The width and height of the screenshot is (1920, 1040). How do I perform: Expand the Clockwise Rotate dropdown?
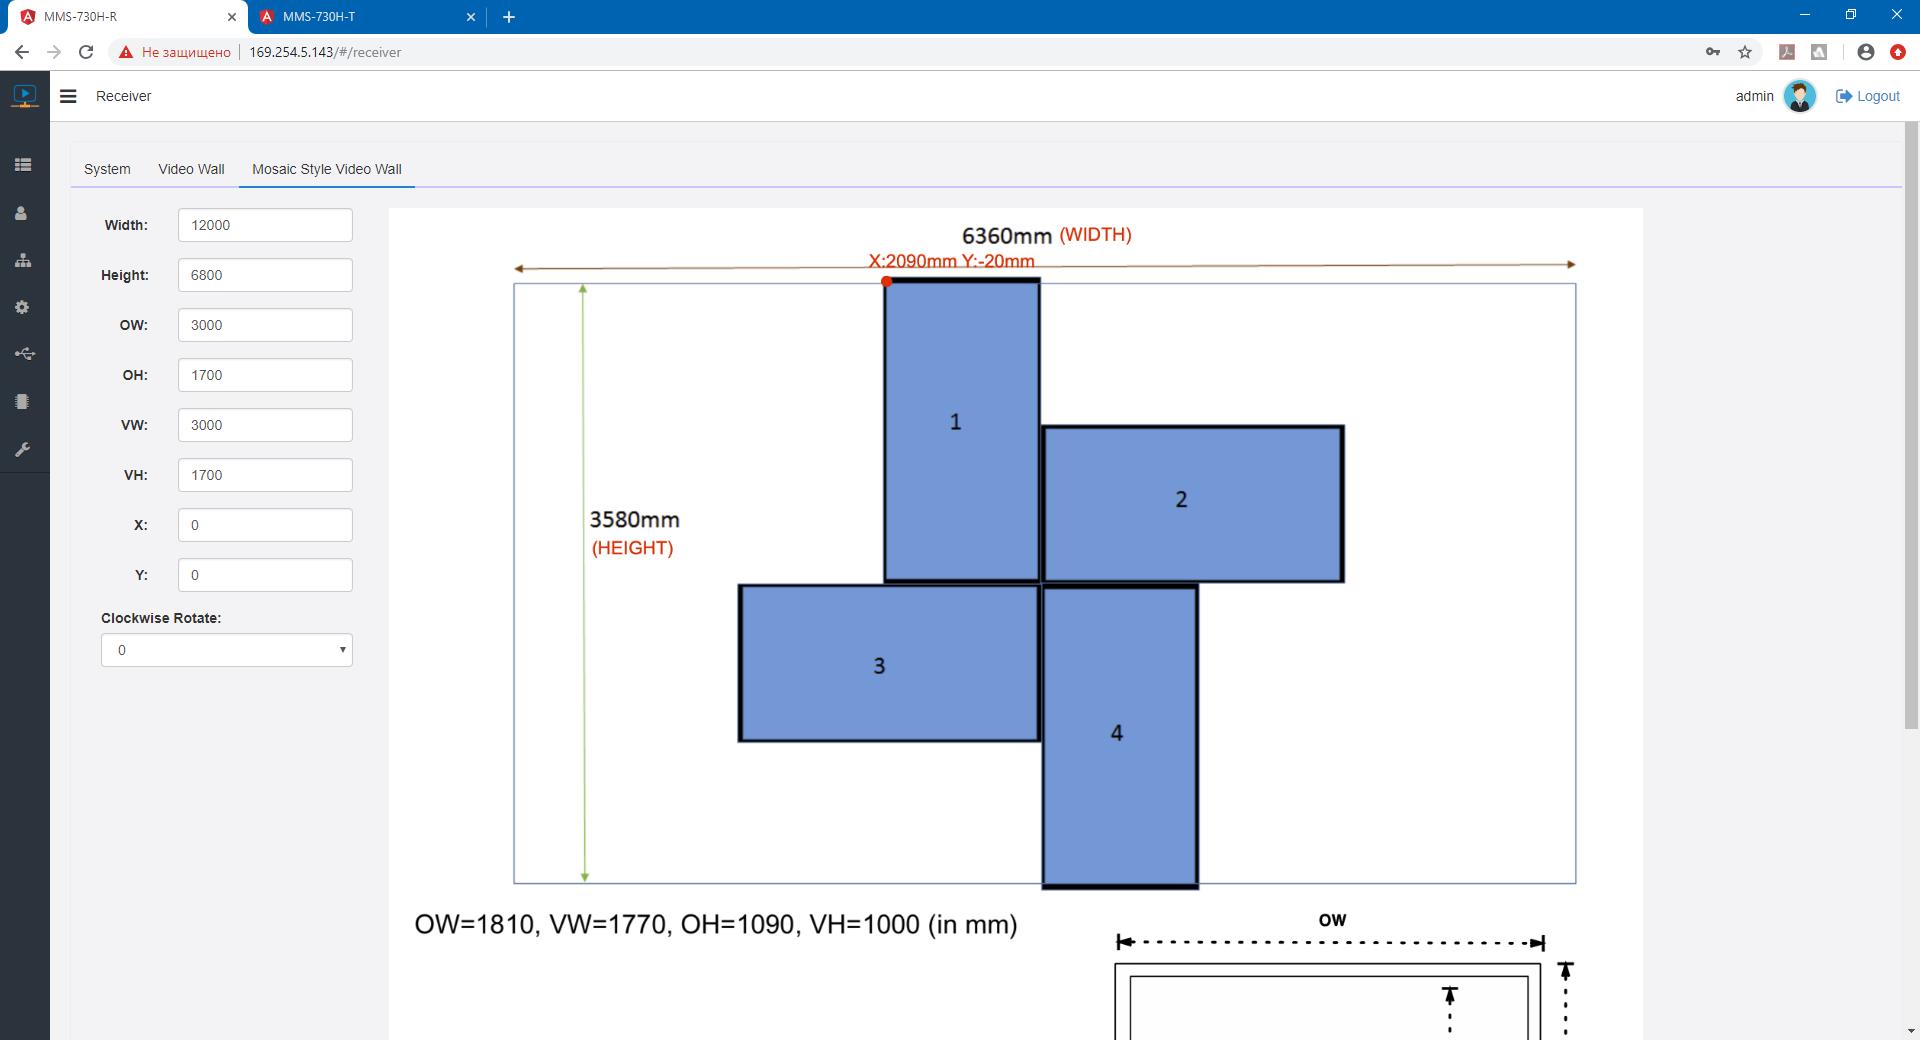[x=226, y=650]
